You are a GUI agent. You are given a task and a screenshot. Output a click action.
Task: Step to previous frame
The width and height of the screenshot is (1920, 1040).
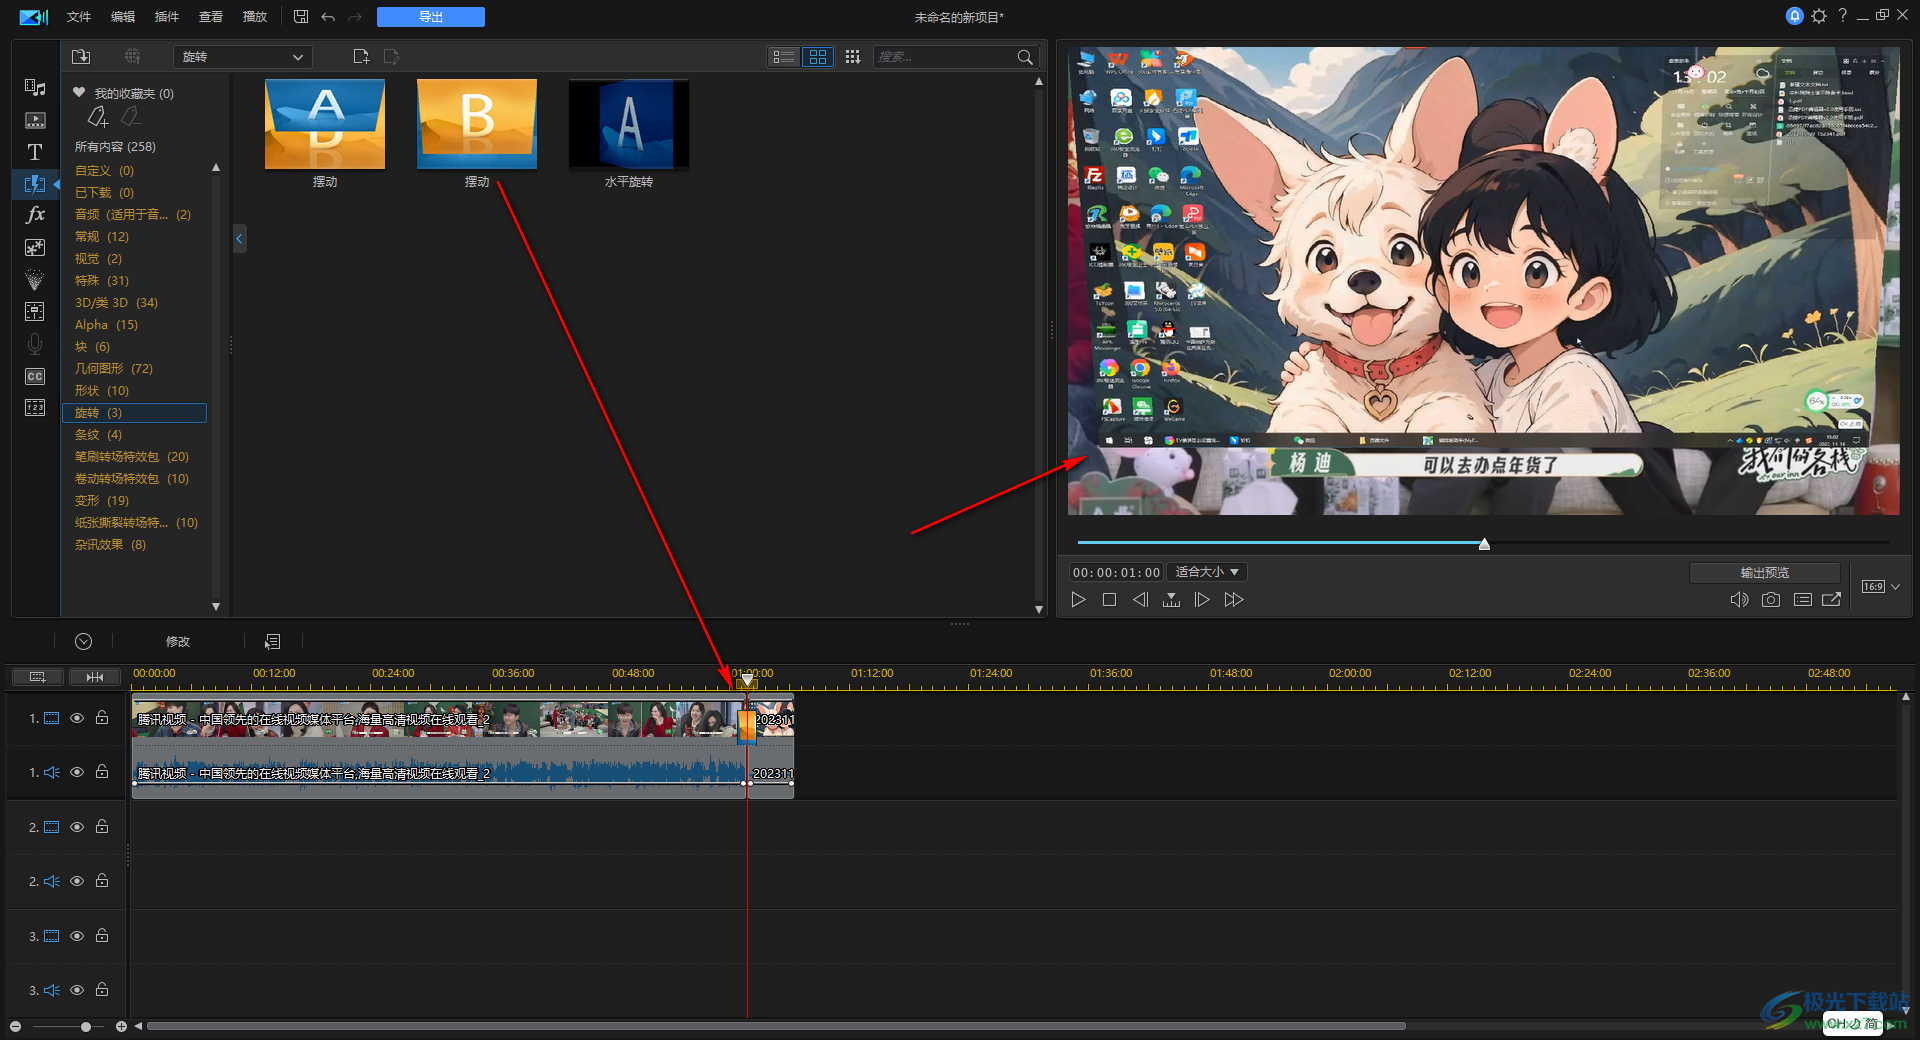pyautogui.click(x=1140, y=600)
